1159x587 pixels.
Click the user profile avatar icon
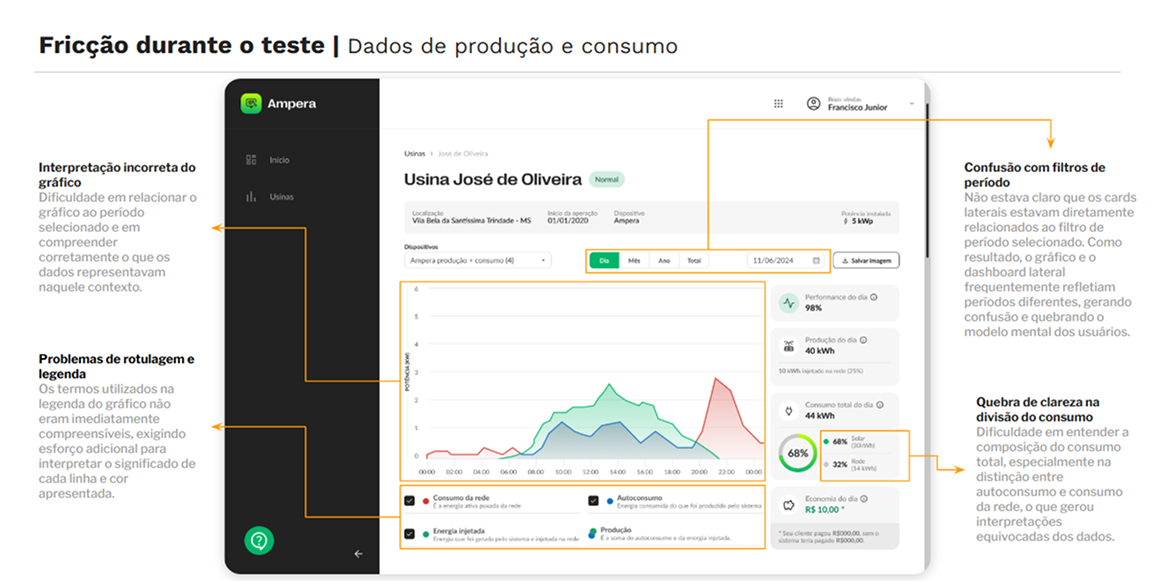click(813, 104)
